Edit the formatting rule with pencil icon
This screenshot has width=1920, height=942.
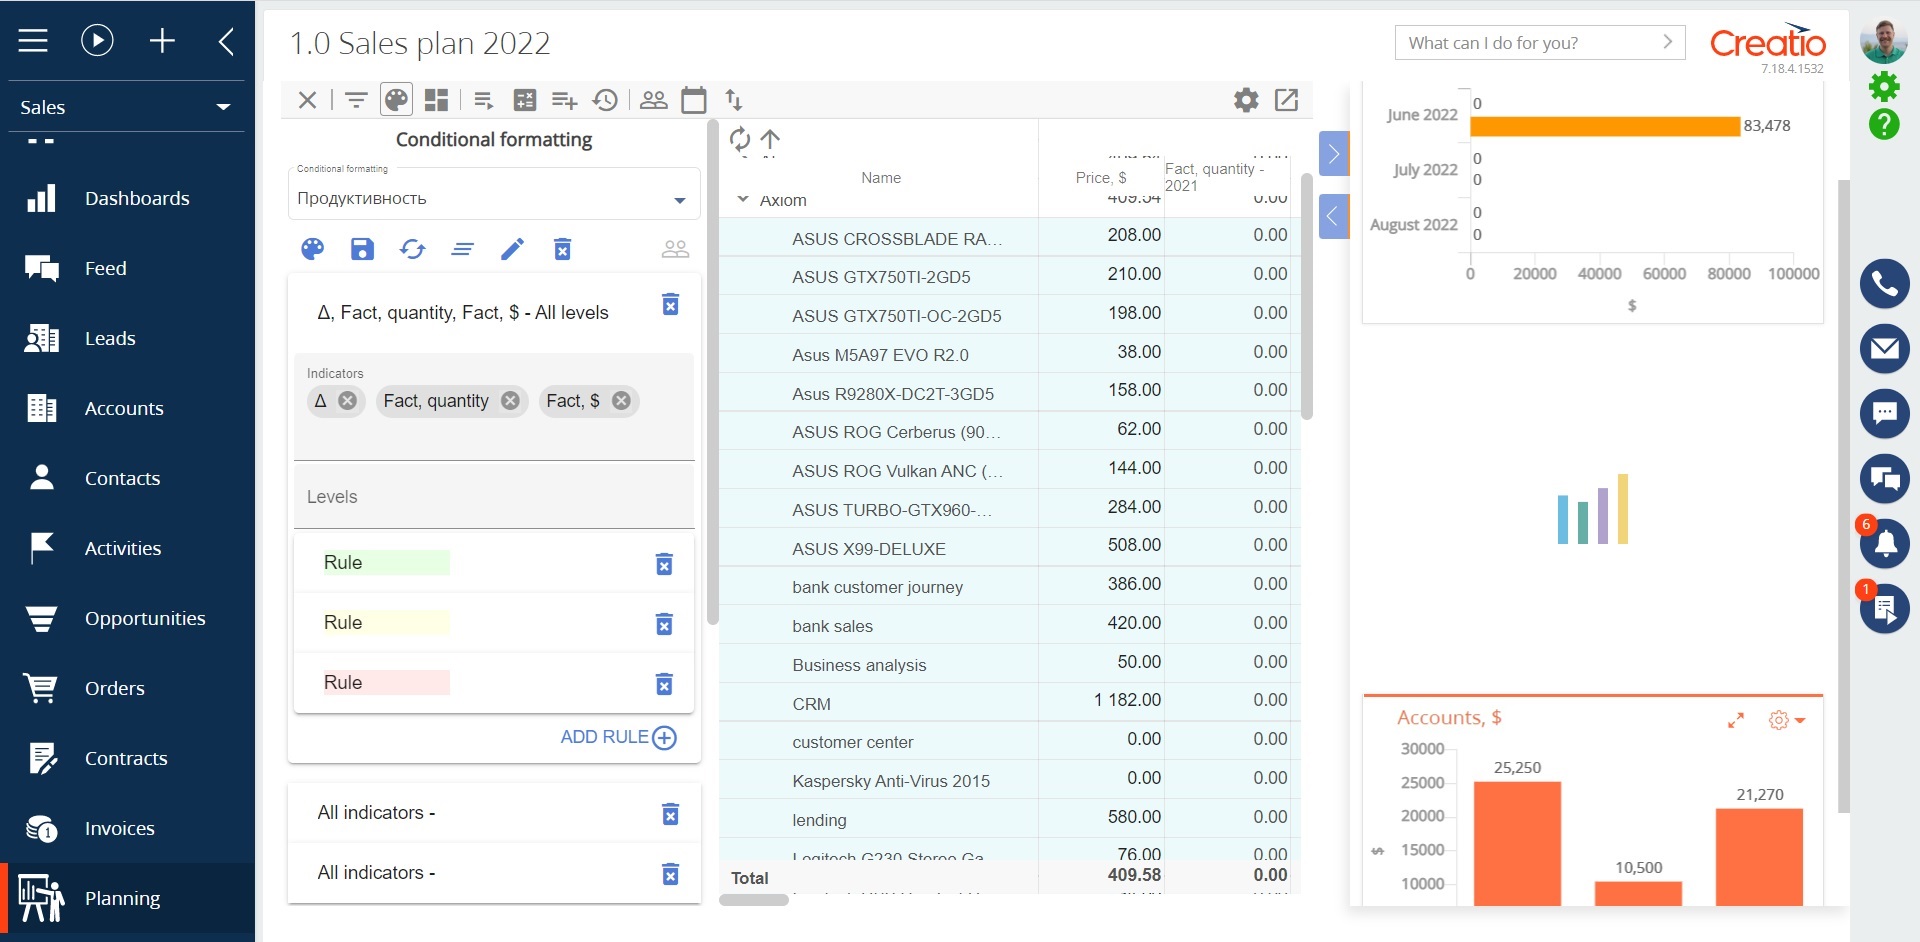(513, 249)
